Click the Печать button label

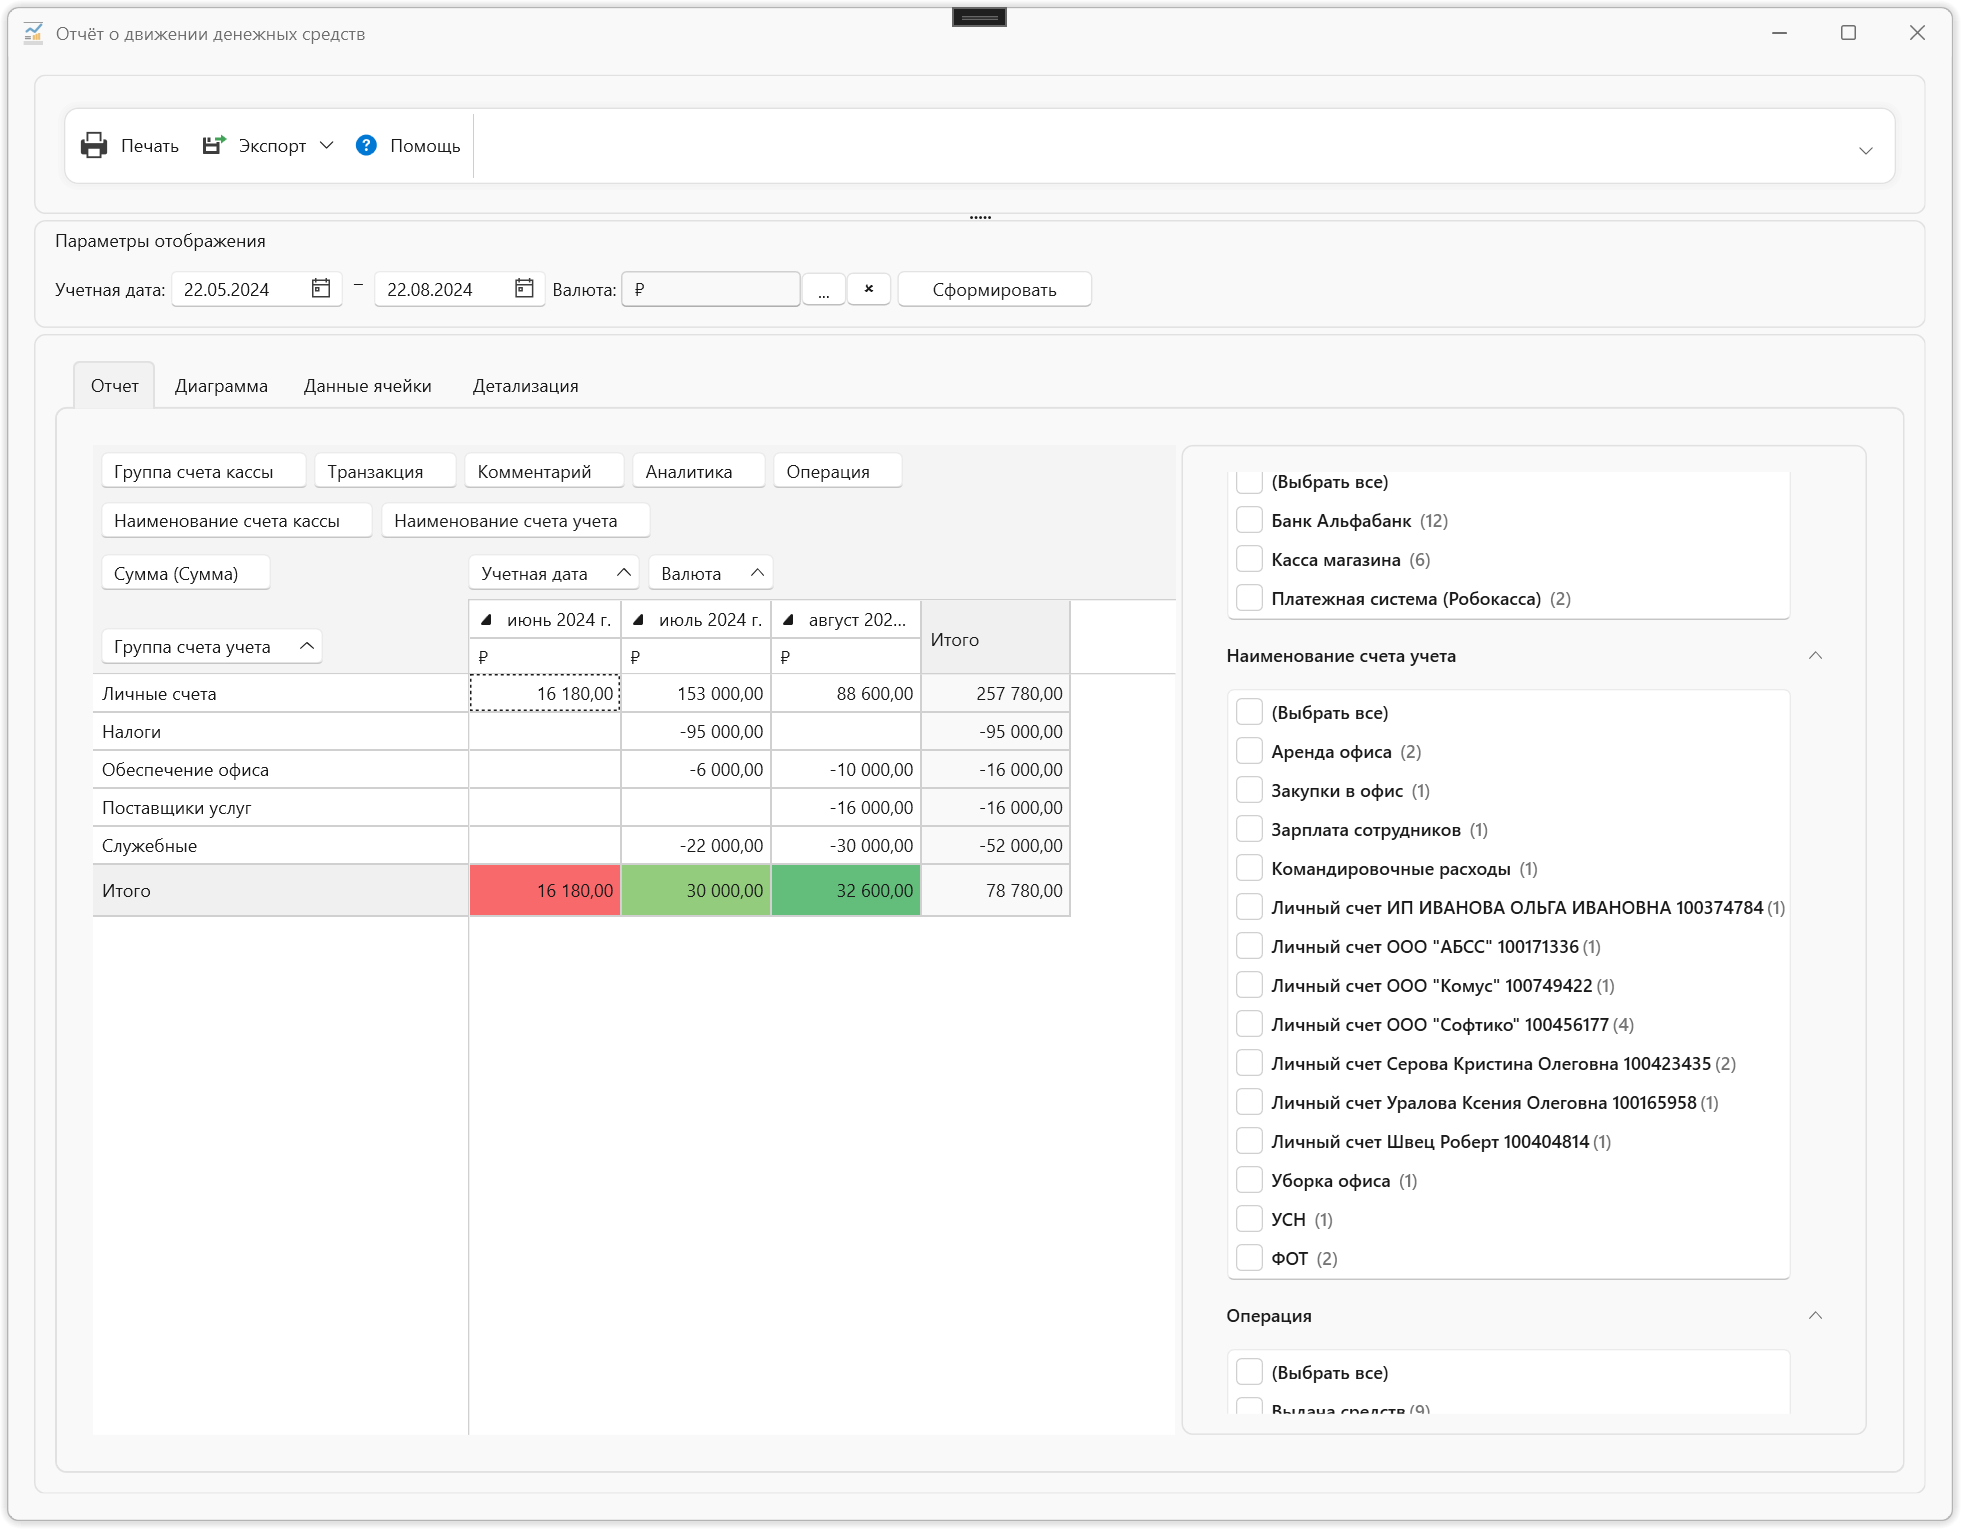(150, 146)
